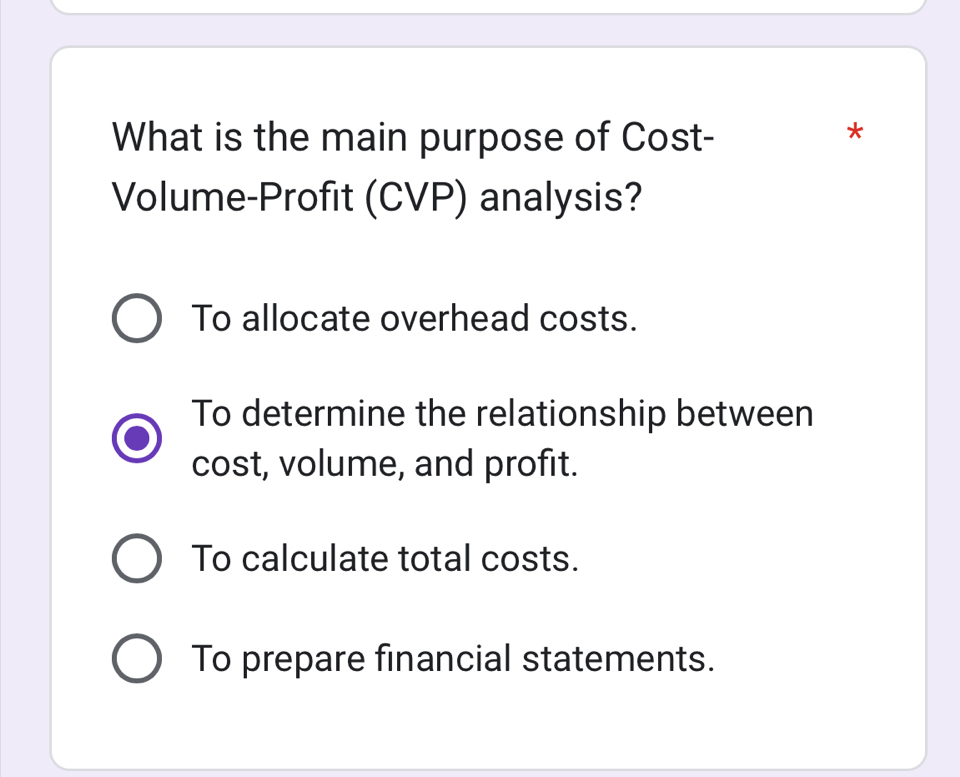Image resolution: width=960 pixels, height=777 pixels.
Task: Click the "To prepare financial statements." option label
Action: pyautogui.click(x=454, y=659)
